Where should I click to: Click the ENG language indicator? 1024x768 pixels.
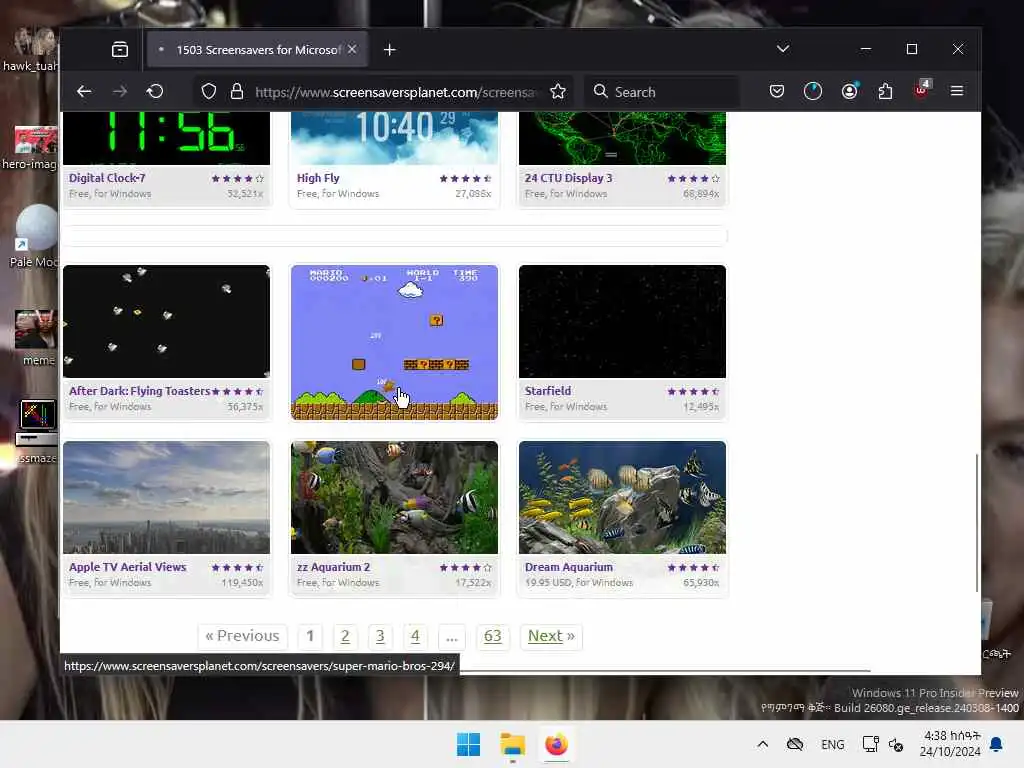point(833,744)
